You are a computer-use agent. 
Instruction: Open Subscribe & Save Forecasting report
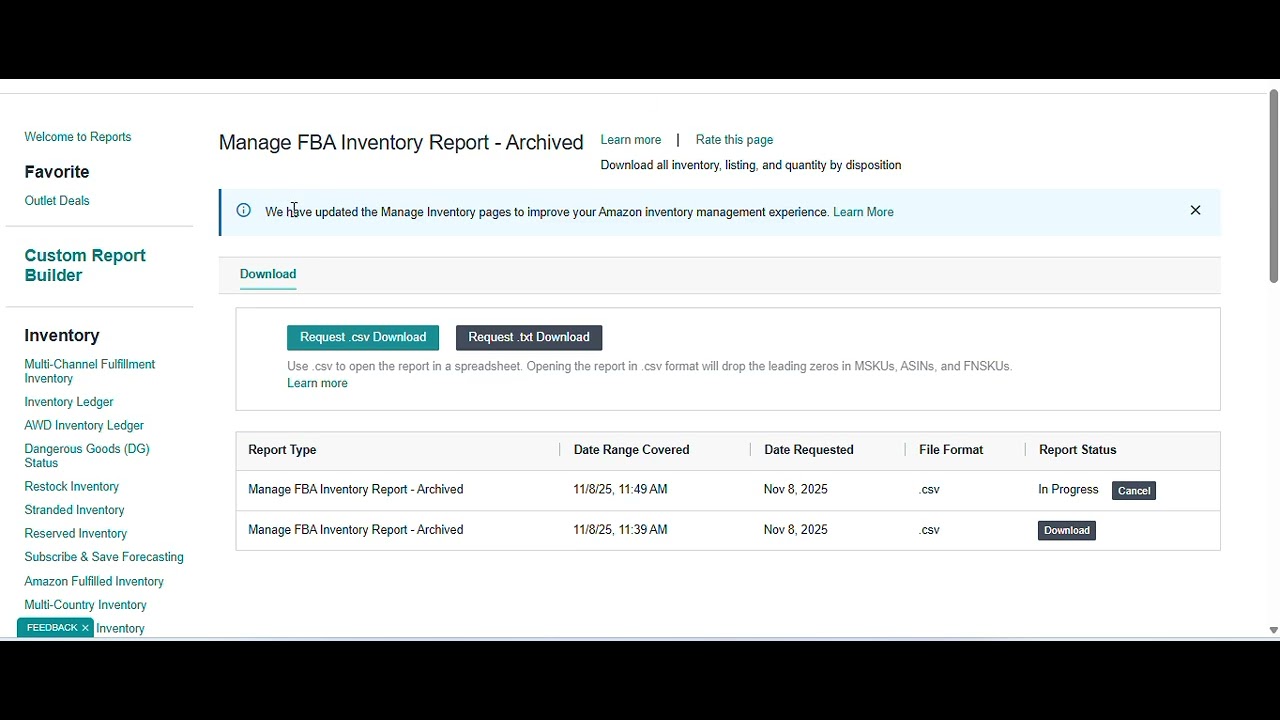pyautogui.click(x=104, y=557)
